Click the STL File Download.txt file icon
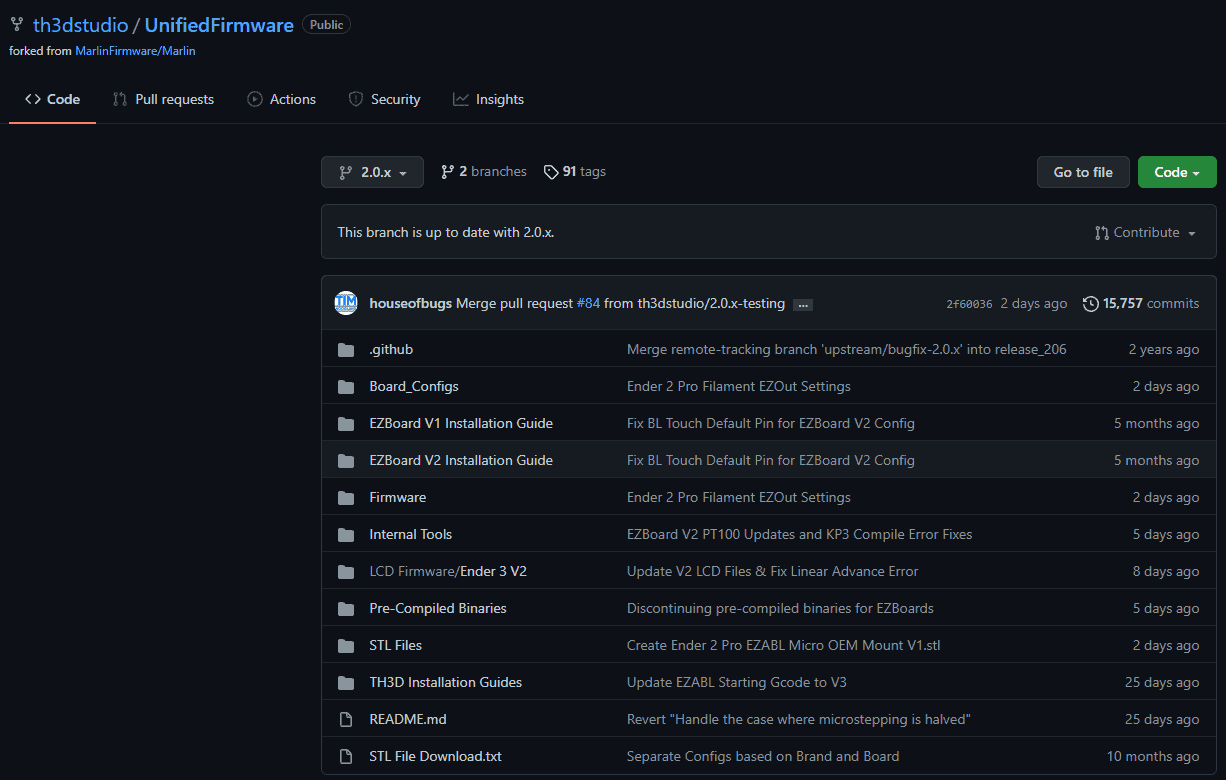The width and height of the screenshot is (1226, 780). (x=346, y=757)
